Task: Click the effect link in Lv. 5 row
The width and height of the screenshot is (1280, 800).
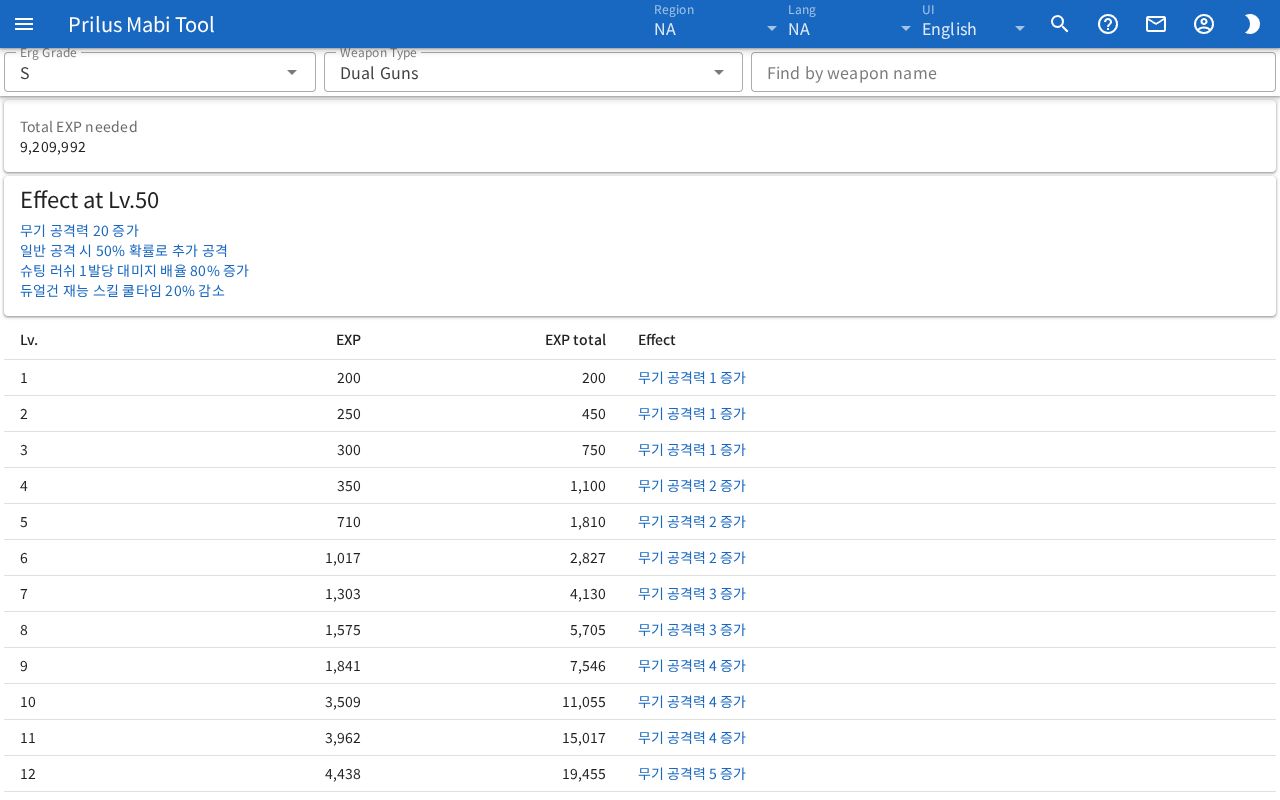Action: pyautogui.click(x=692, y=521)
